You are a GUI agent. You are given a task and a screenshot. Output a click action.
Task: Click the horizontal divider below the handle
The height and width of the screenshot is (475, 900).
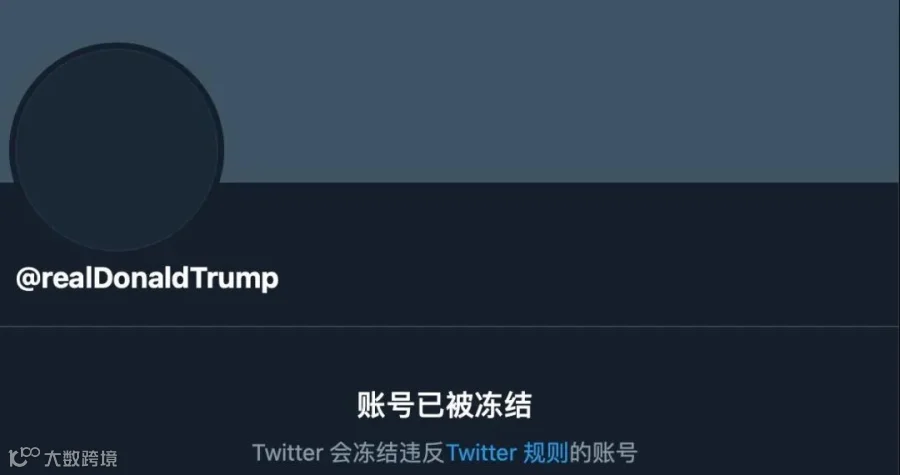pyautogui.click(x=450, y=326)
